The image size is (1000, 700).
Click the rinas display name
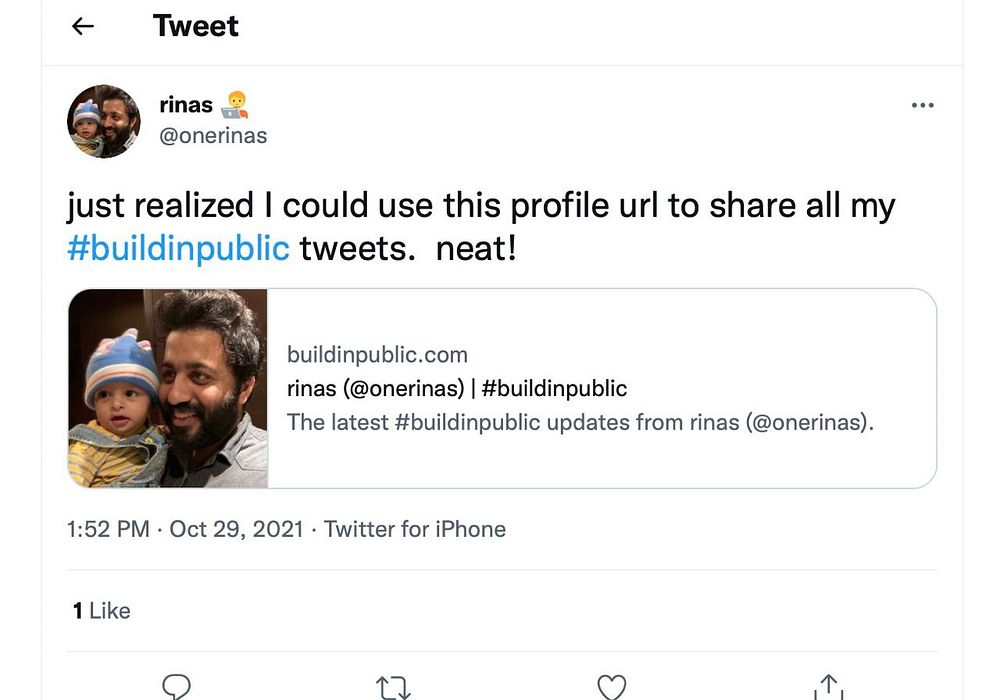coord(186,105)
